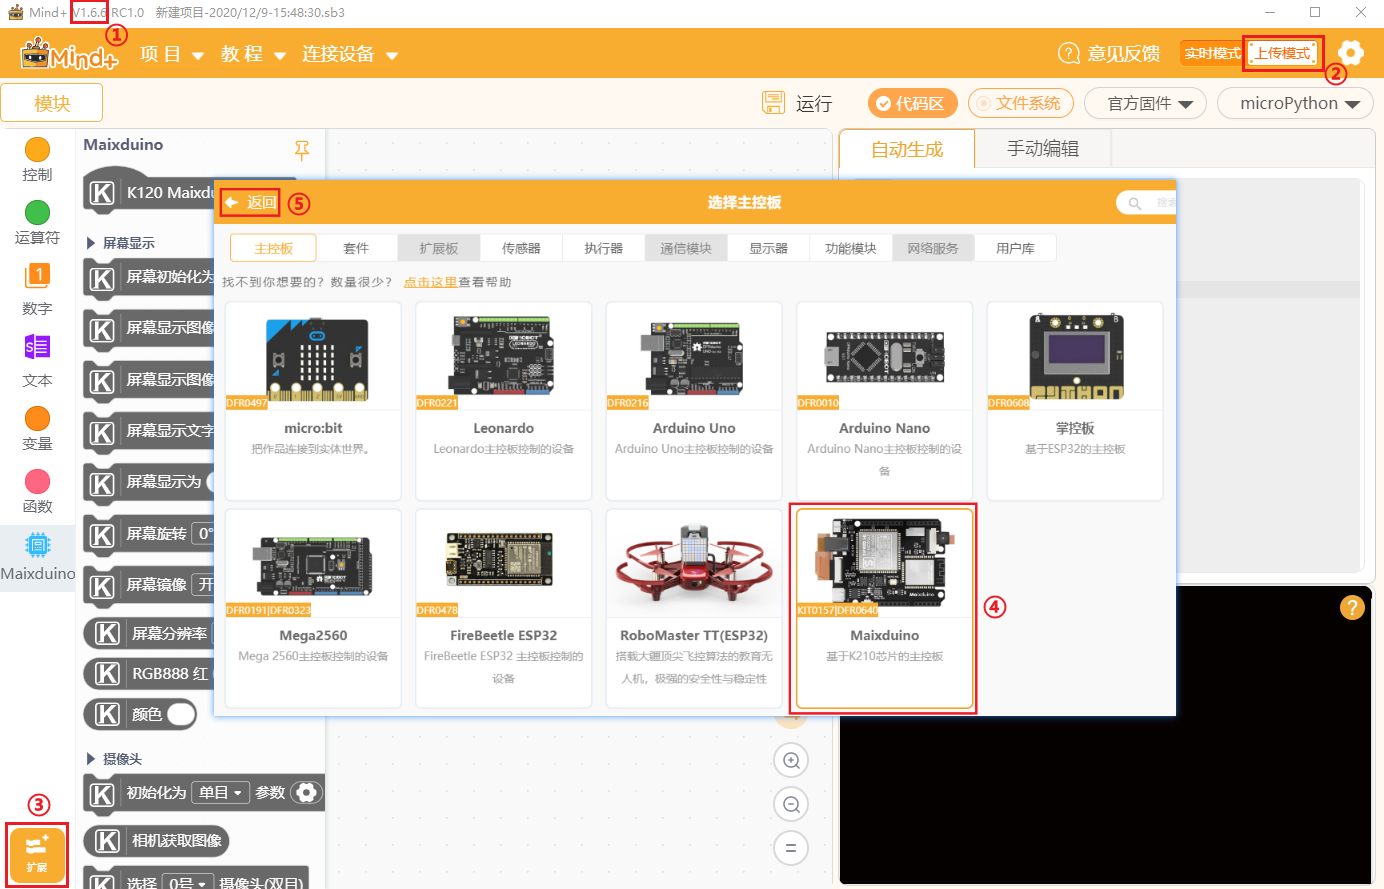Image resolution: width=1384 pixels, height=889 pixels.
Task: Click the orange help question mark
Action: [1352, 607]
